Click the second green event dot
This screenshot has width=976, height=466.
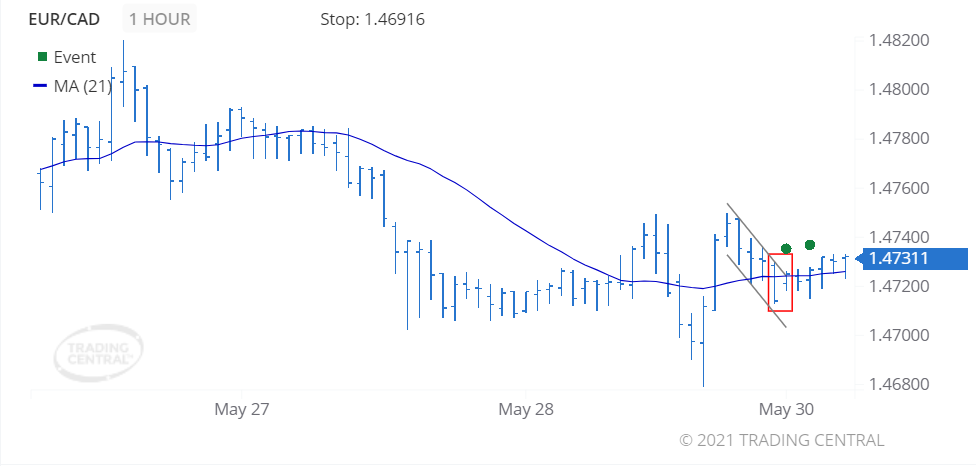click(809, 245)
